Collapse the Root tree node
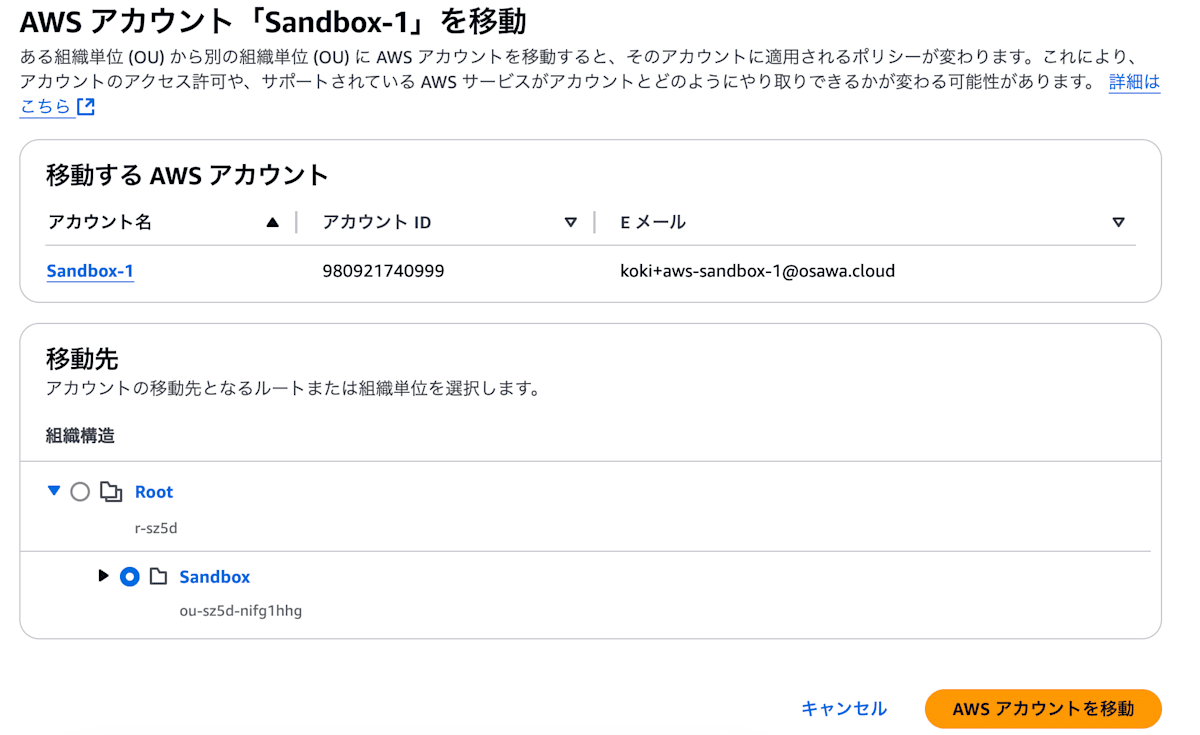1200x735 pixels. pyautogui.click(x=54, y=491)
